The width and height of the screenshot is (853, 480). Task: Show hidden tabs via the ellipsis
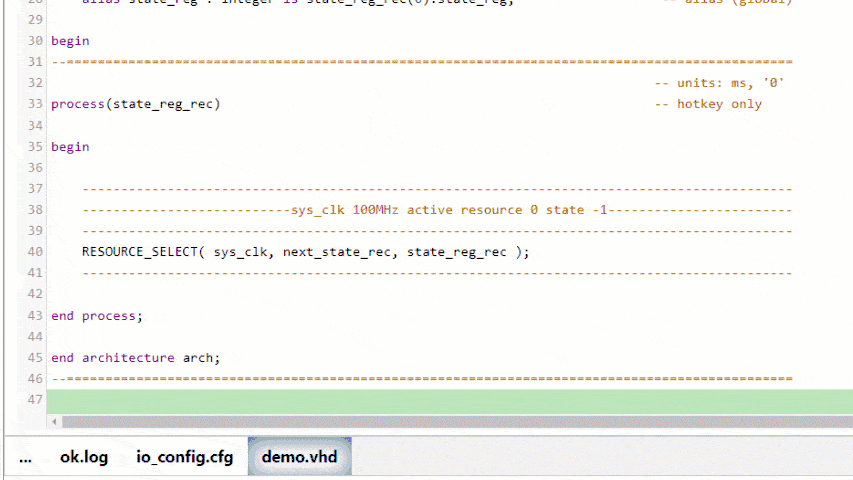tap(26, 458)
